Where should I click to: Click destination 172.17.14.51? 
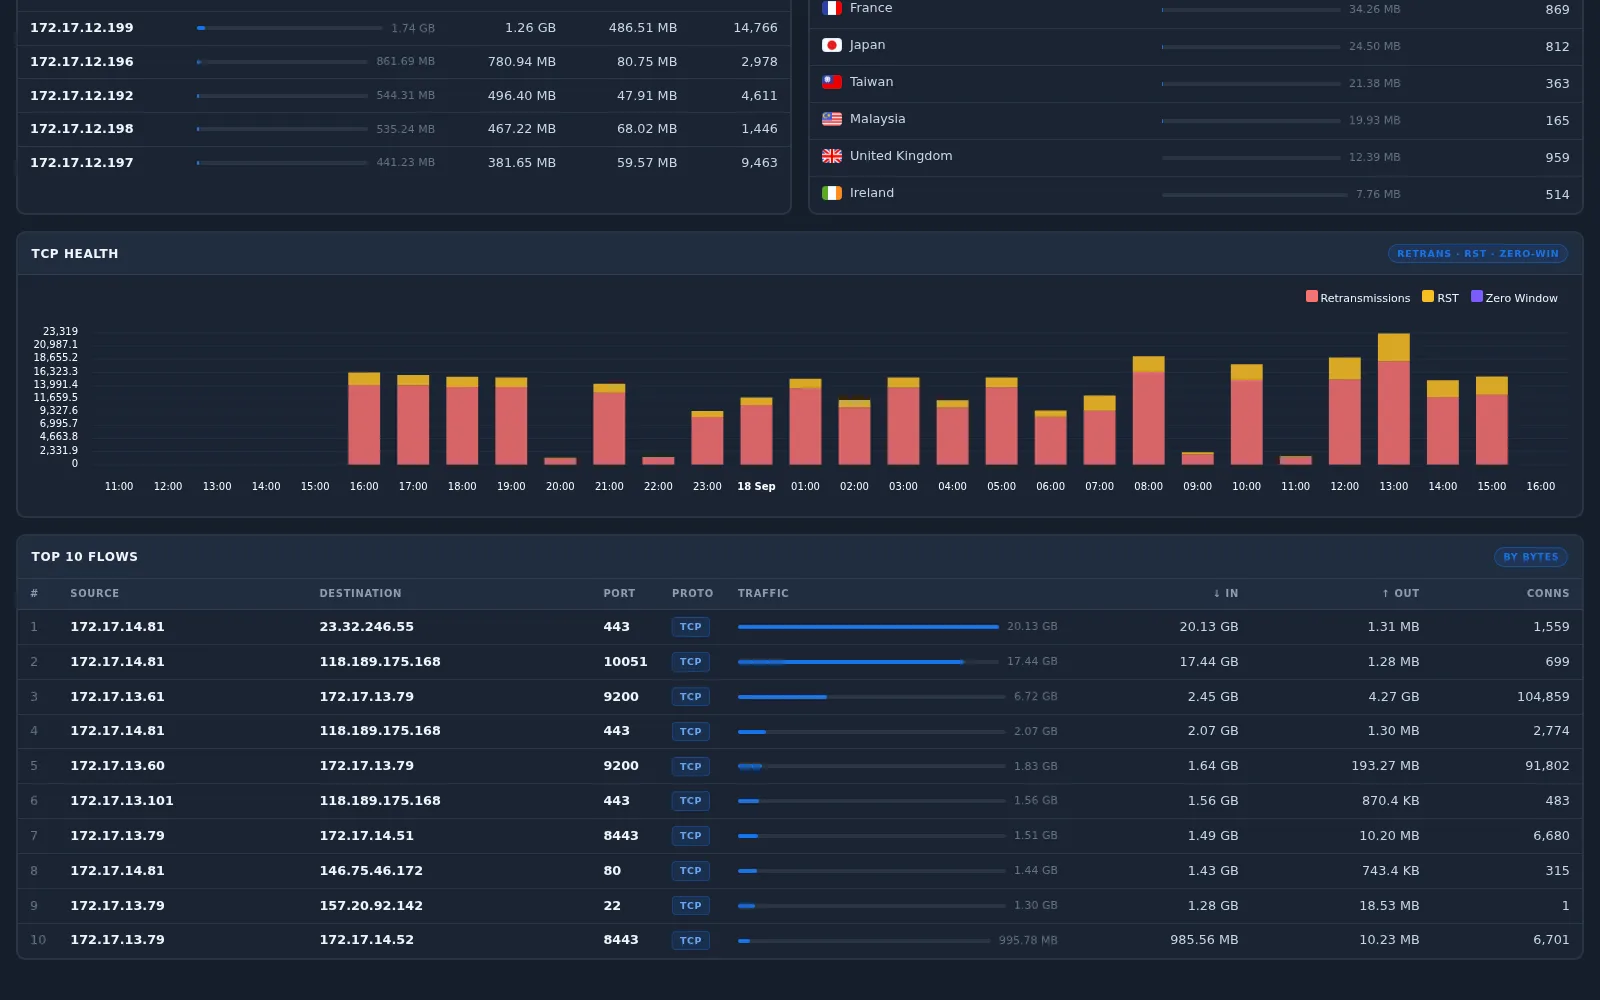coord(367,836)
